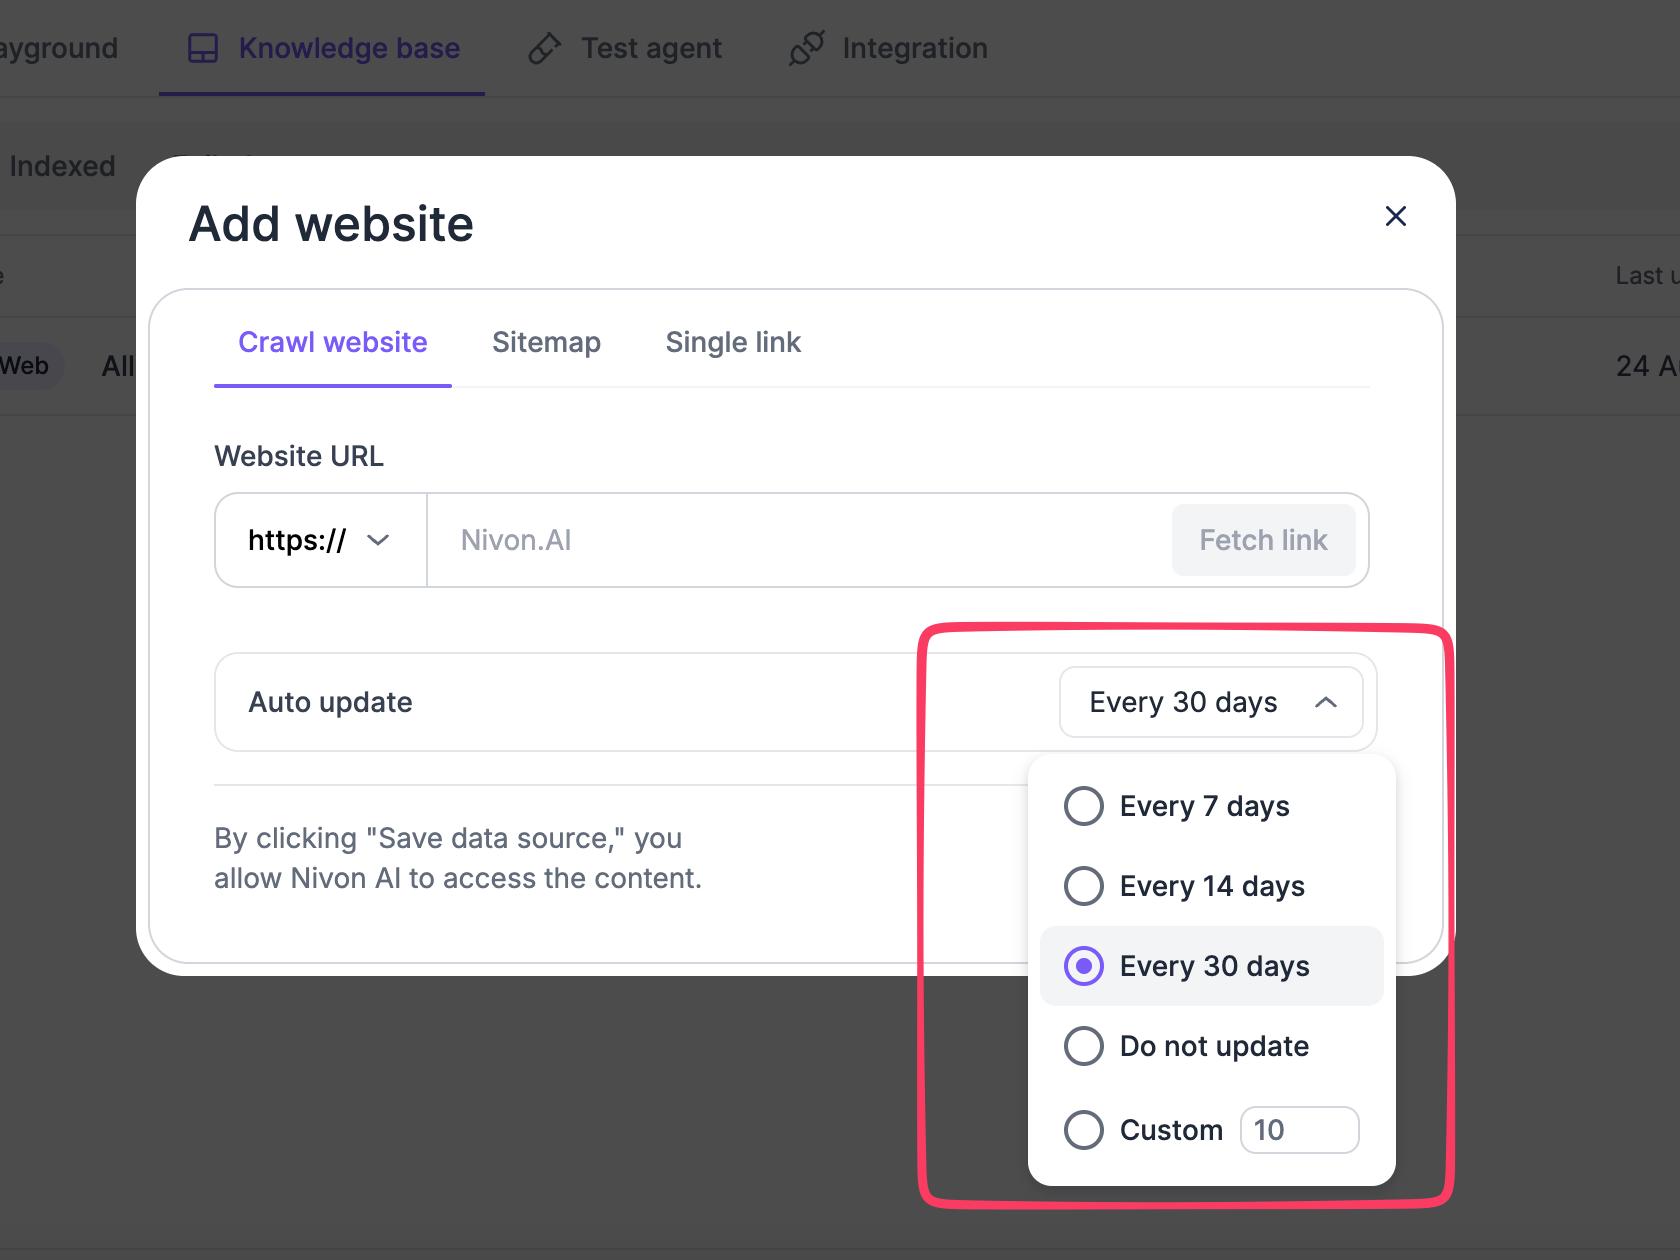Click the Auto update label
Image resolution: width=1680 pixels, height=1260 pixels.
pos(331,702)
